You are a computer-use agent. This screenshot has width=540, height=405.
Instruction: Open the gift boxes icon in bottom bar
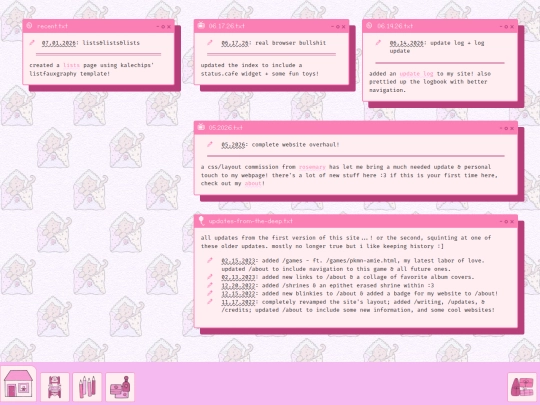[521, 387]
